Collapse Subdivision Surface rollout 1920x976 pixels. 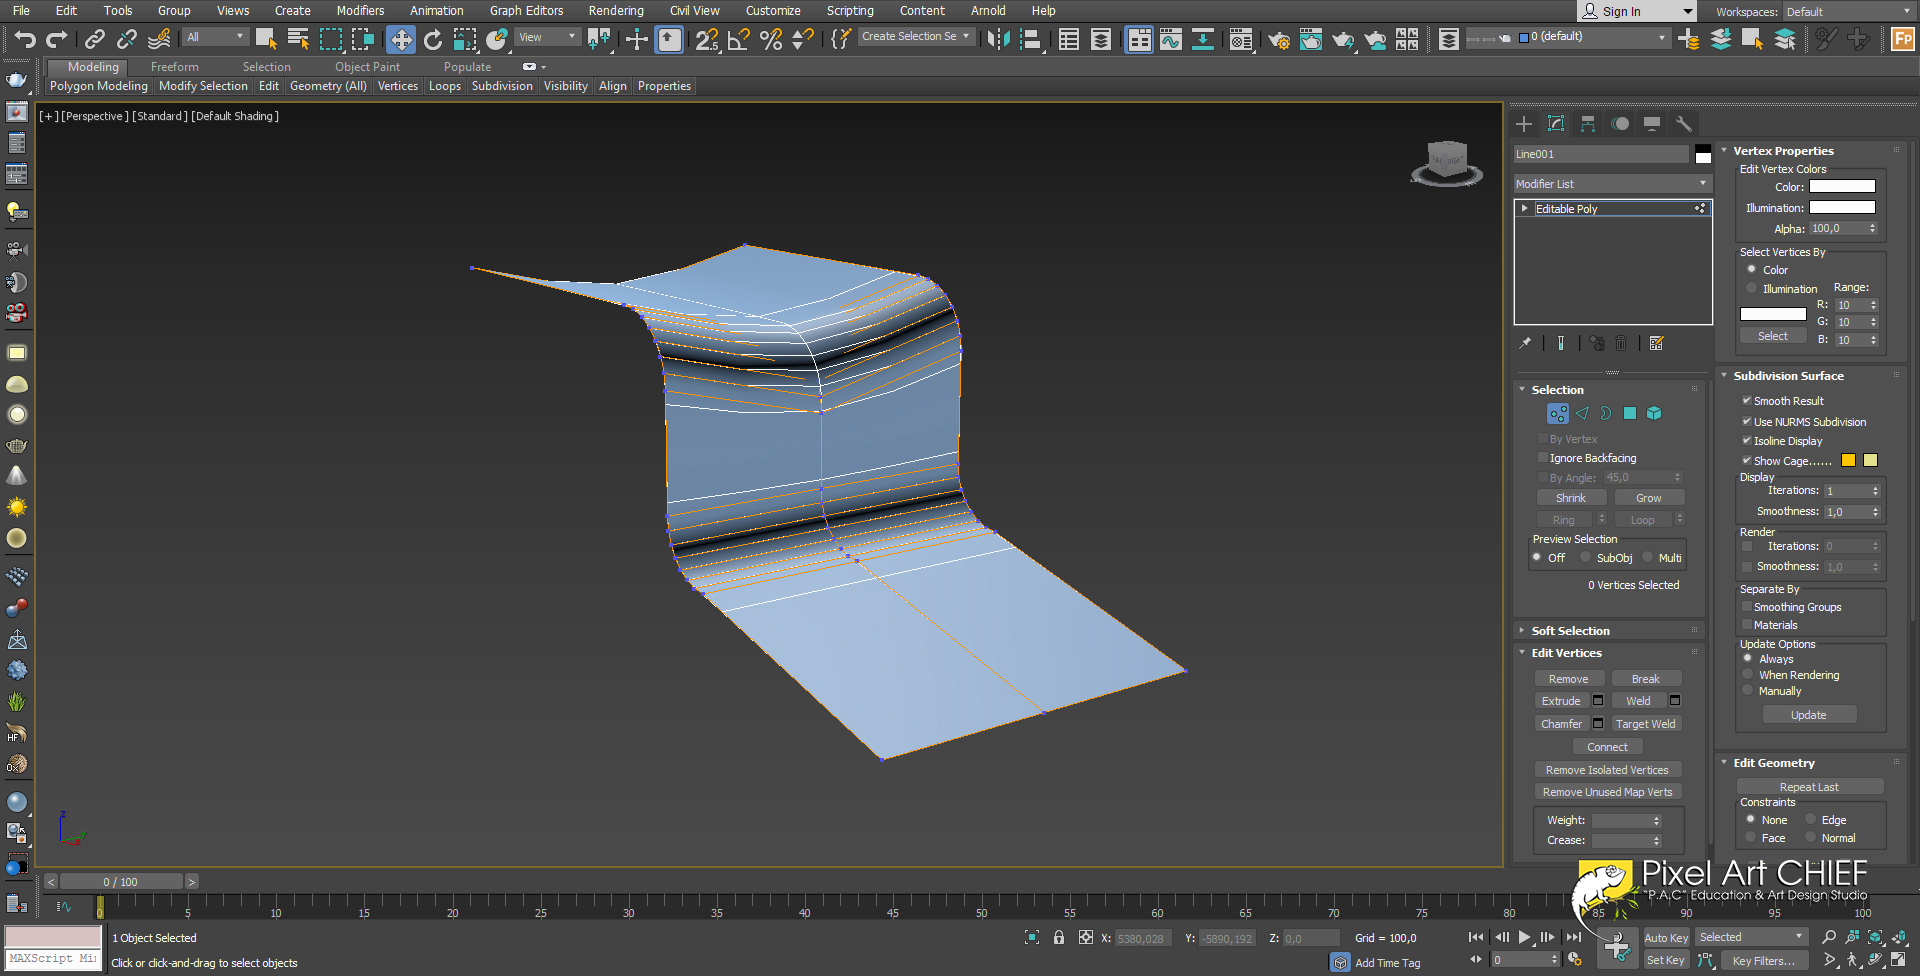coord(1789,376)
